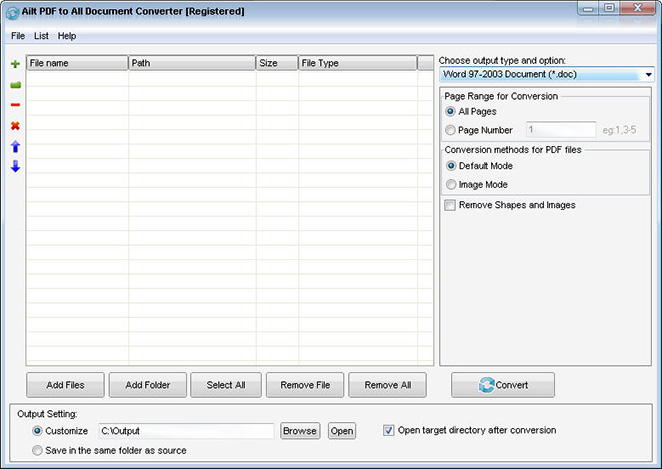The width and height of the screenshot is (662, 469).
Task: Open the List menu
Action: tap(41, 36)
